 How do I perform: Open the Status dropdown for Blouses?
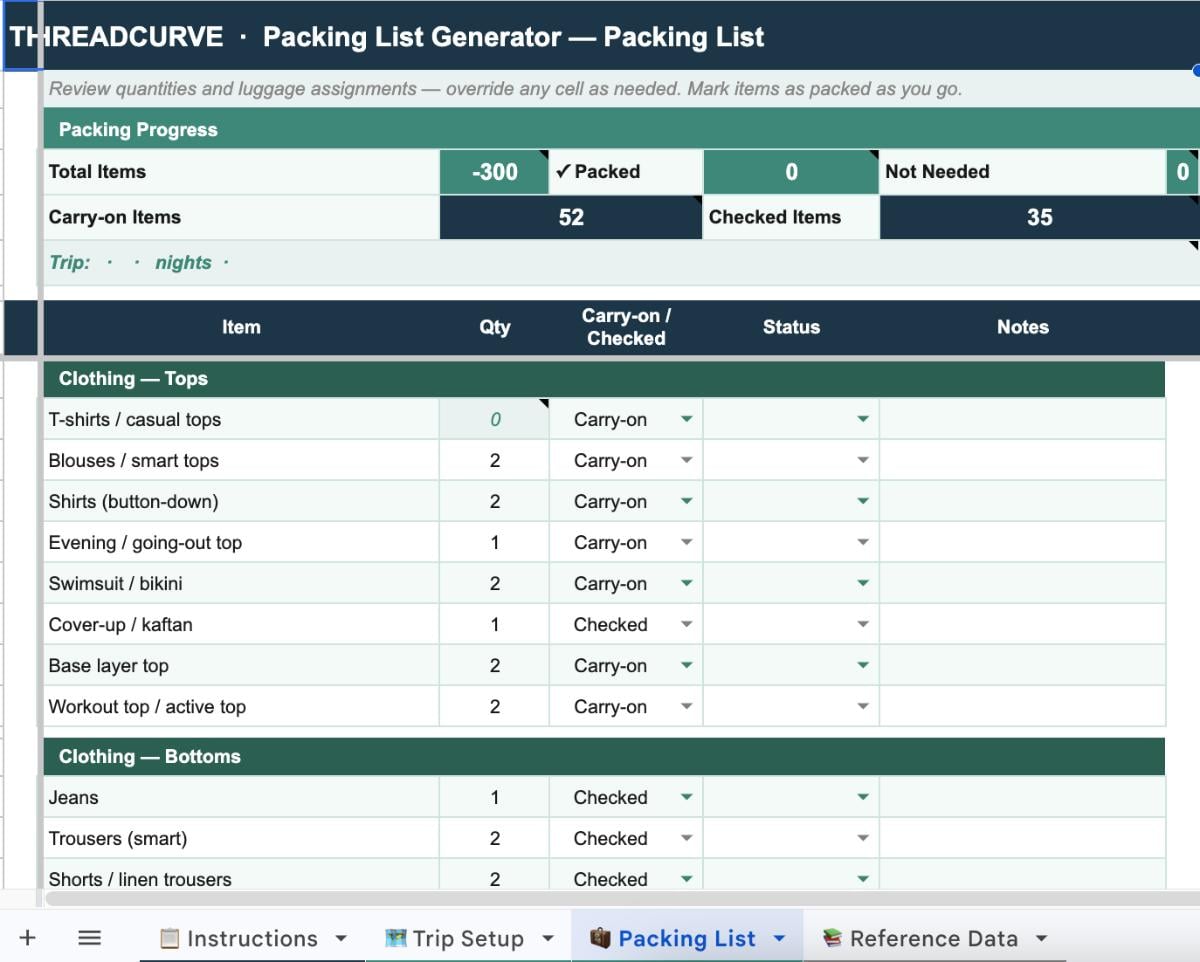point(864,460)
